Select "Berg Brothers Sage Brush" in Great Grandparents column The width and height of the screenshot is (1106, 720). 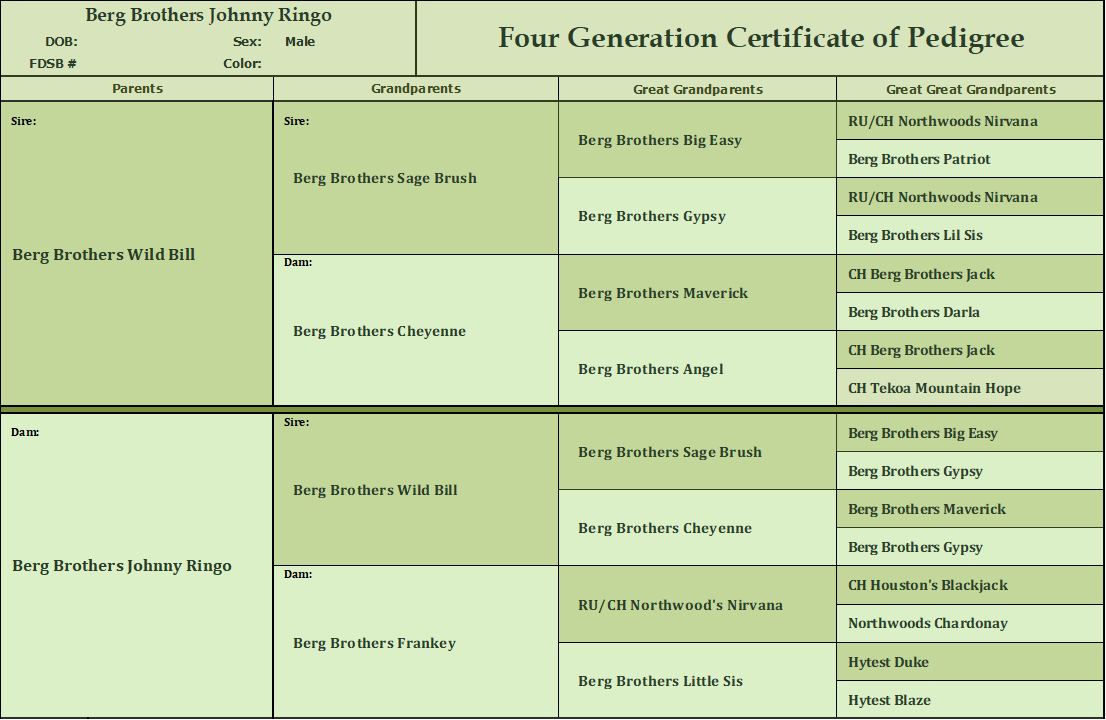click(x=670, y=452)
